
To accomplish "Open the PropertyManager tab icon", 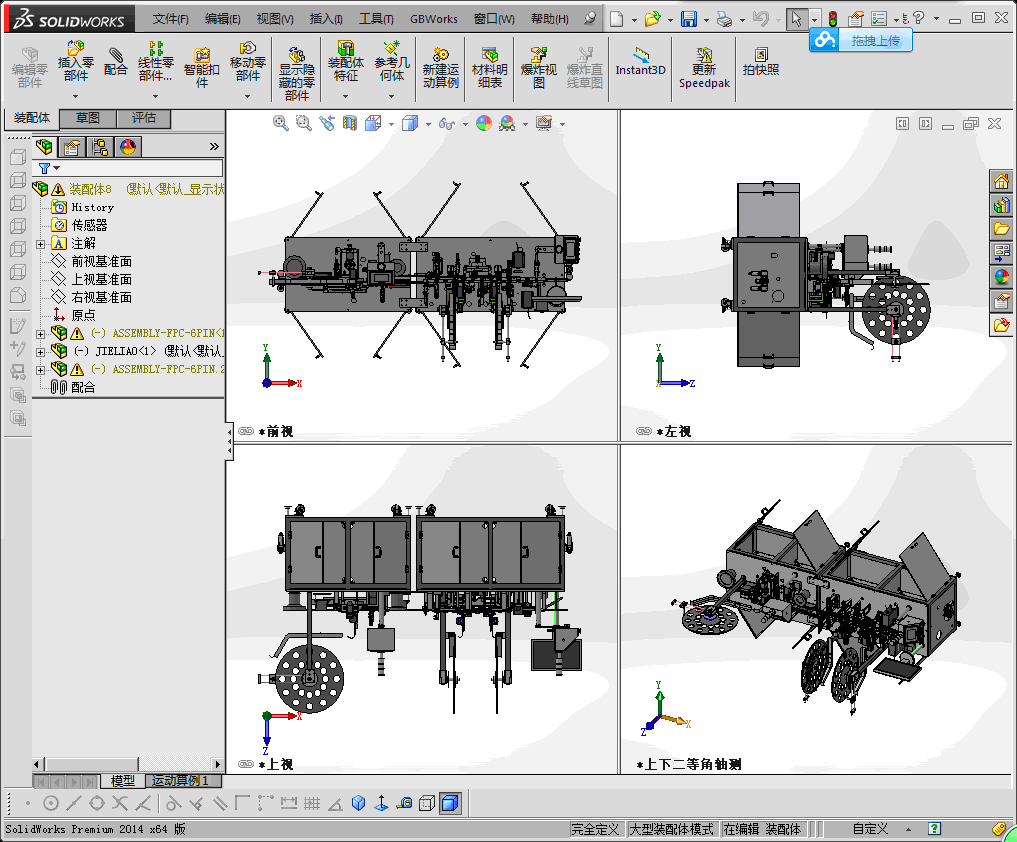I will coord(72,148).
